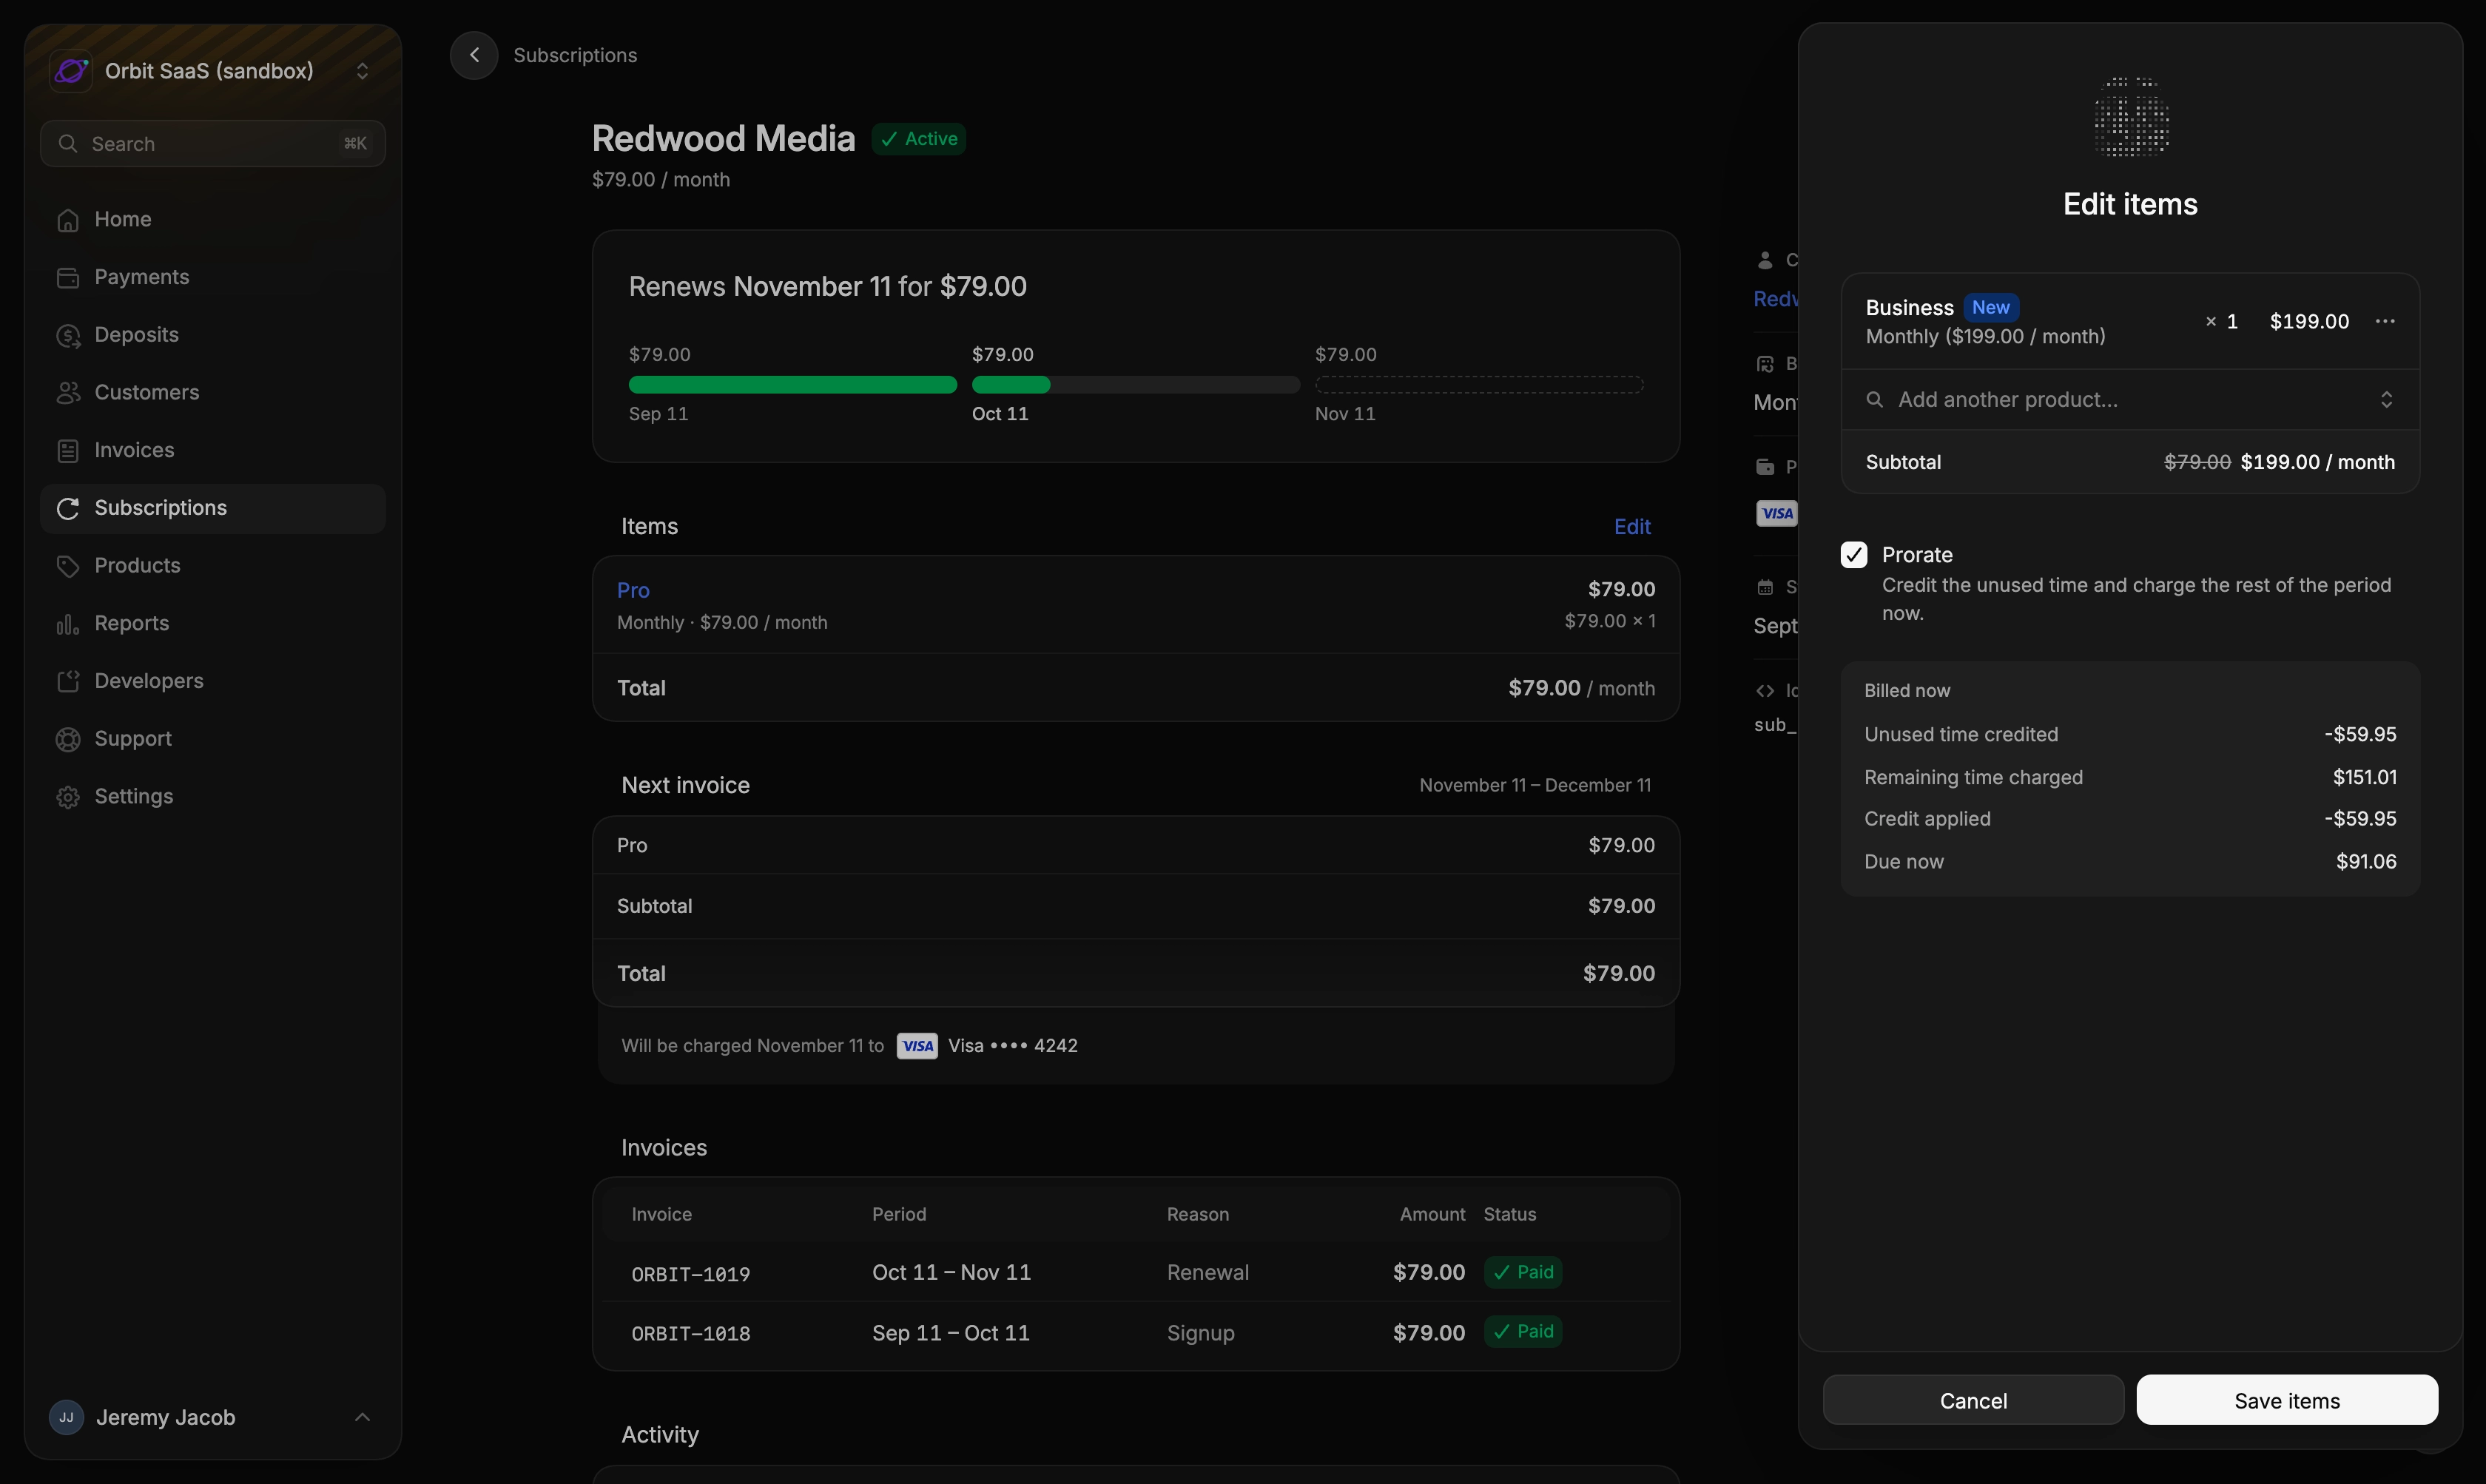Click the Business quantity × 1 value
2486x1484 pixels.
point(2221,321)
